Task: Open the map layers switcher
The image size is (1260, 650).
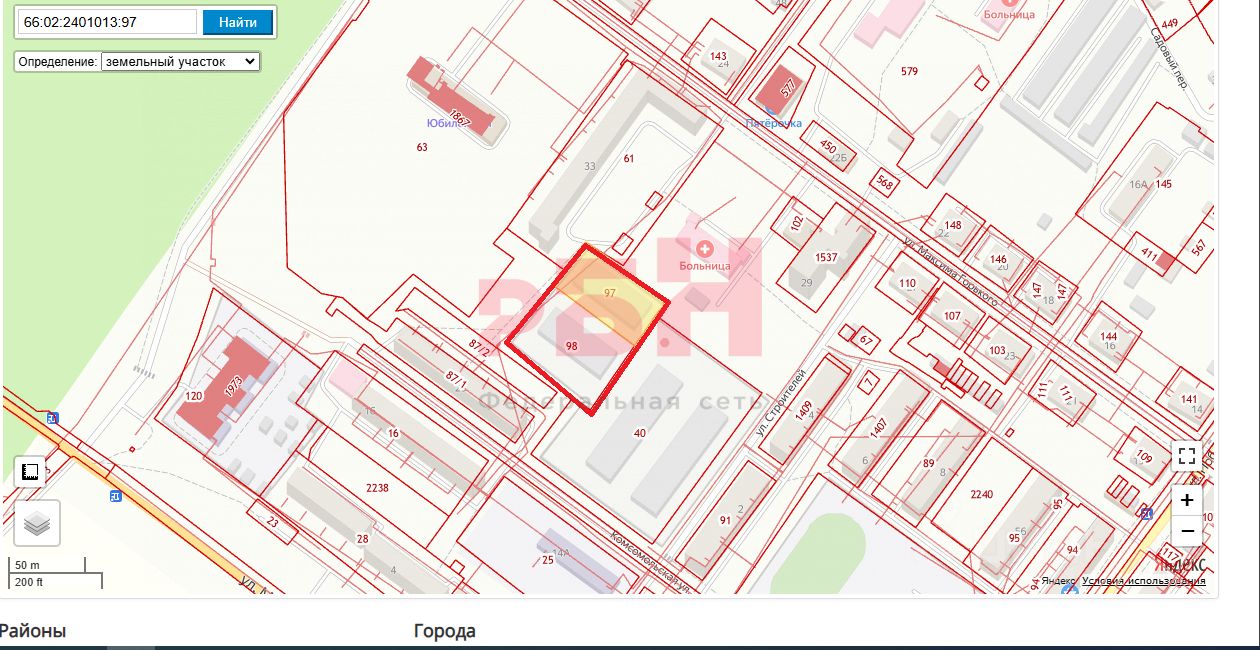Action: click(37, 523)
